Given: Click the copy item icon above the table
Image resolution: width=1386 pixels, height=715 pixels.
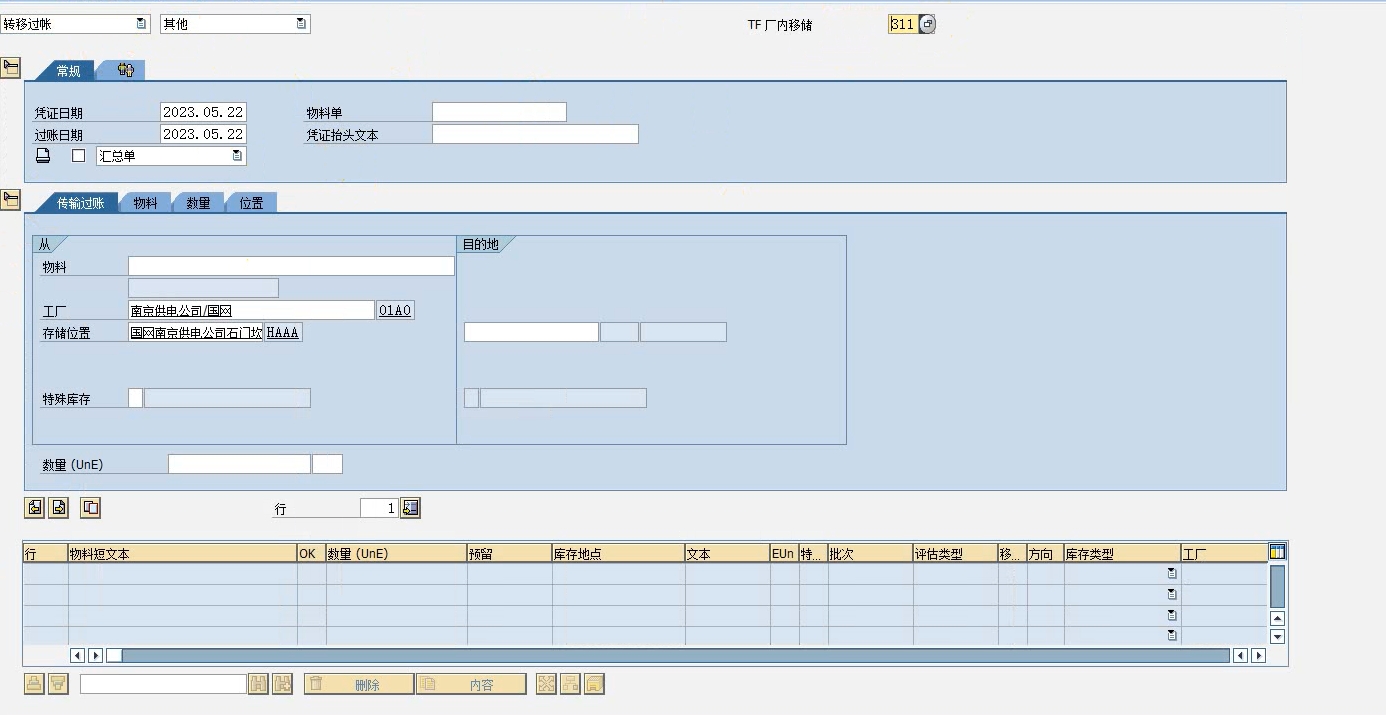Looking at the screenshot, I should point(91,508).
